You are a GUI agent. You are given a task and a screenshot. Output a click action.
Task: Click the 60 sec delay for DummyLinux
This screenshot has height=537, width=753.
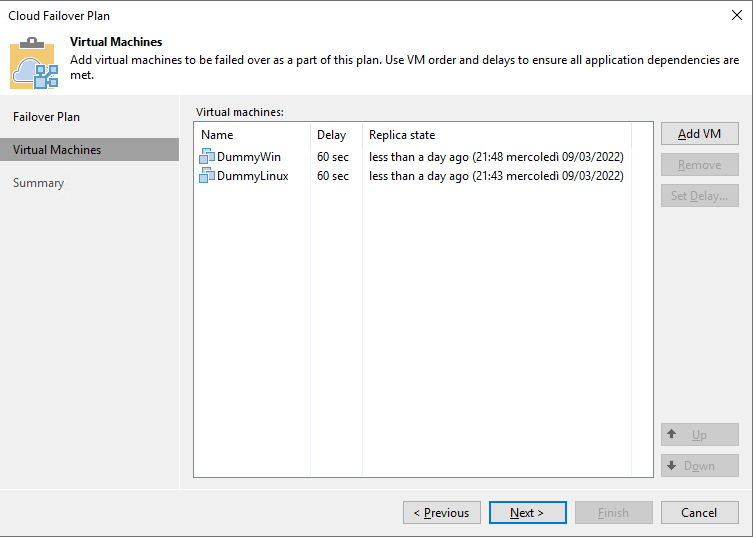(333, 176)
